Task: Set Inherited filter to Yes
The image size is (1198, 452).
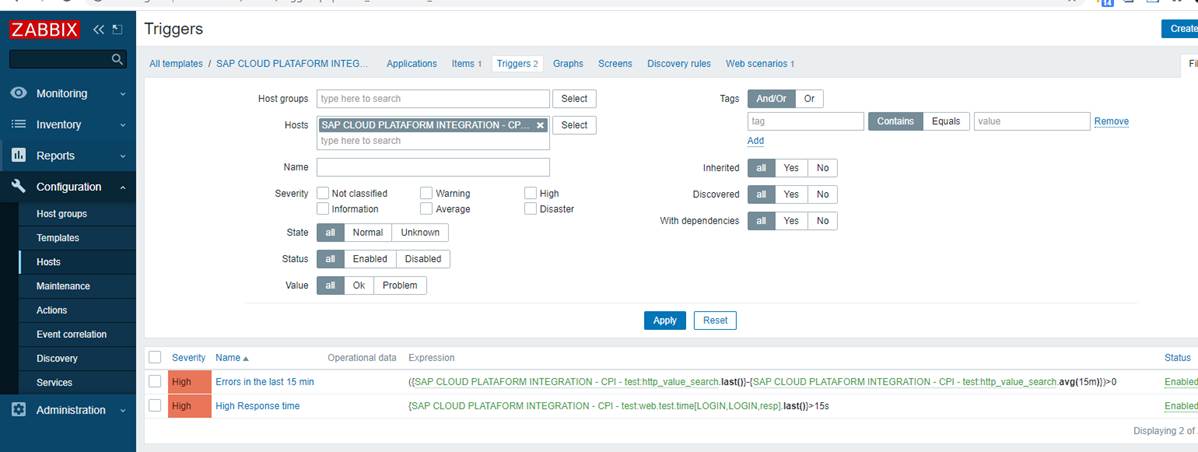Action: pyautogui.click(x=791, y=168)
